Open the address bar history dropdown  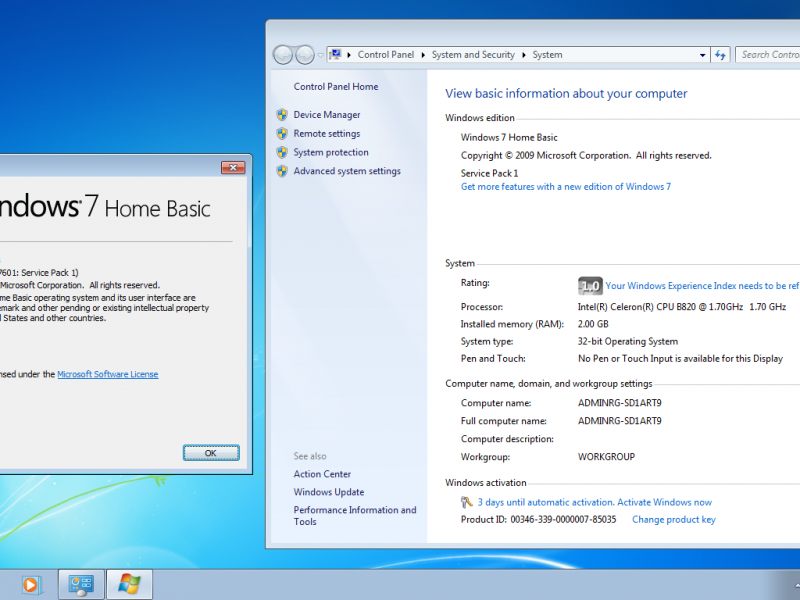pos(703,55)
